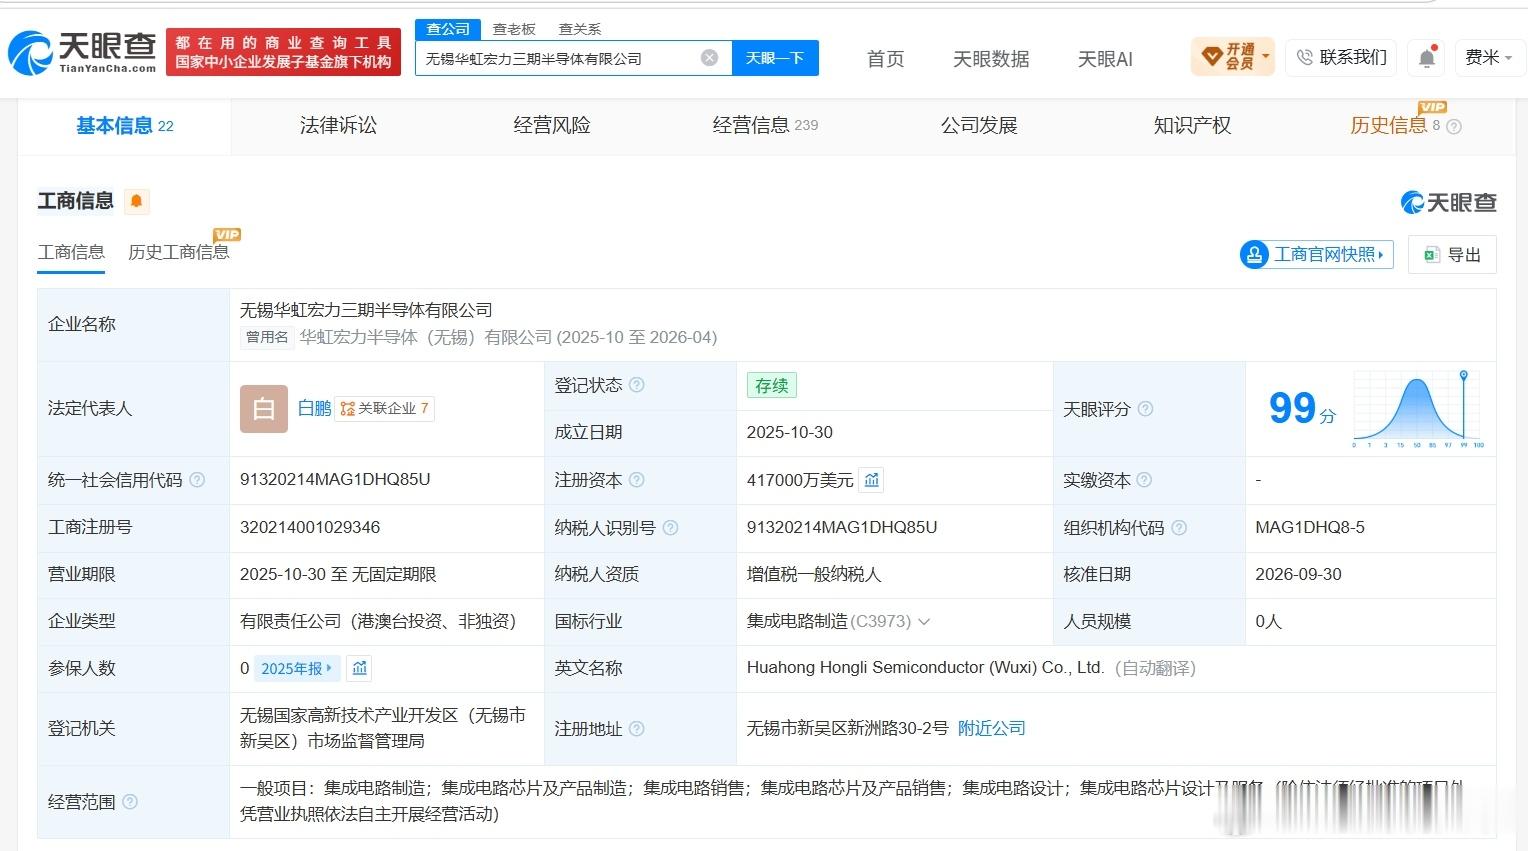Screen dimensions: 1528x851
Task: Click the alert bell beside 工商信息 heading
Action: point(137,201)
